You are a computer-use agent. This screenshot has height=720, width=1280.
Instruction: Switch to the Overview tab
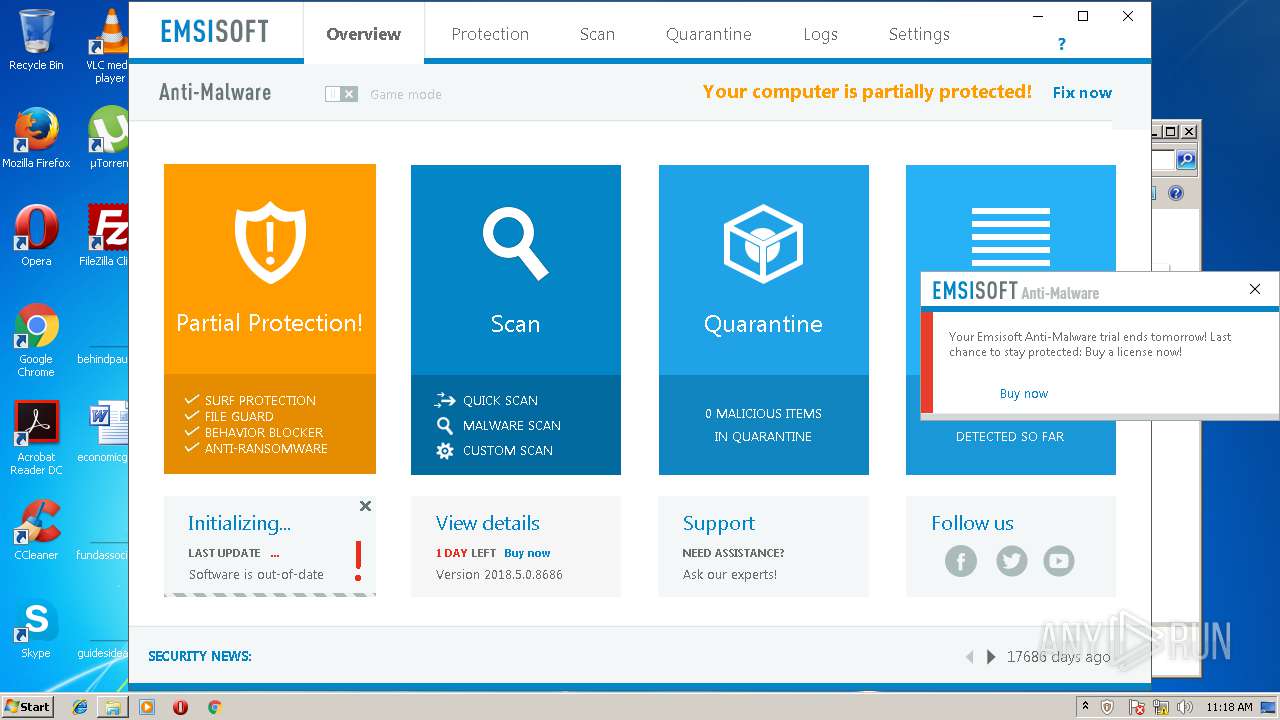point(363,34)
